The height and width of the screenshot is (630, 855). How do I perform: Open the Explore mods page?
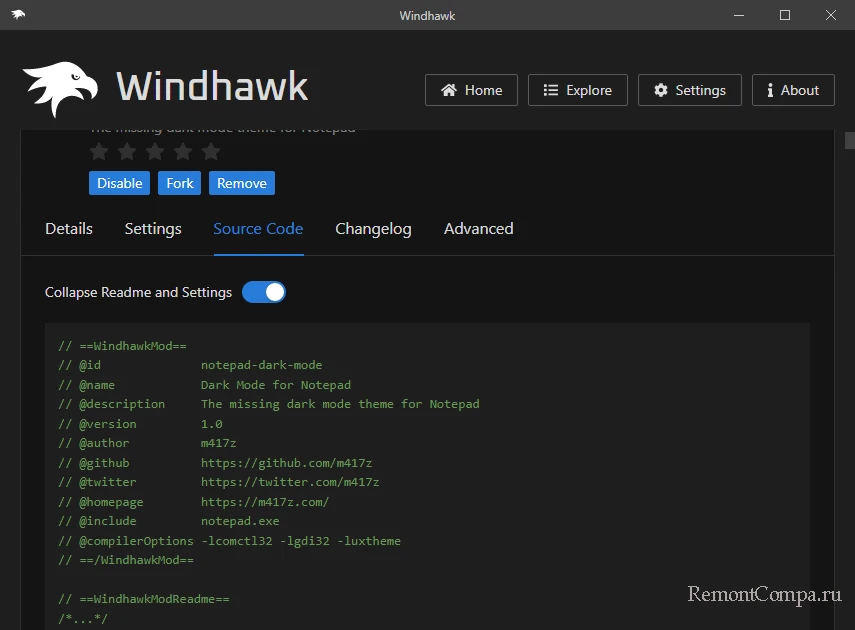point(577,90)
